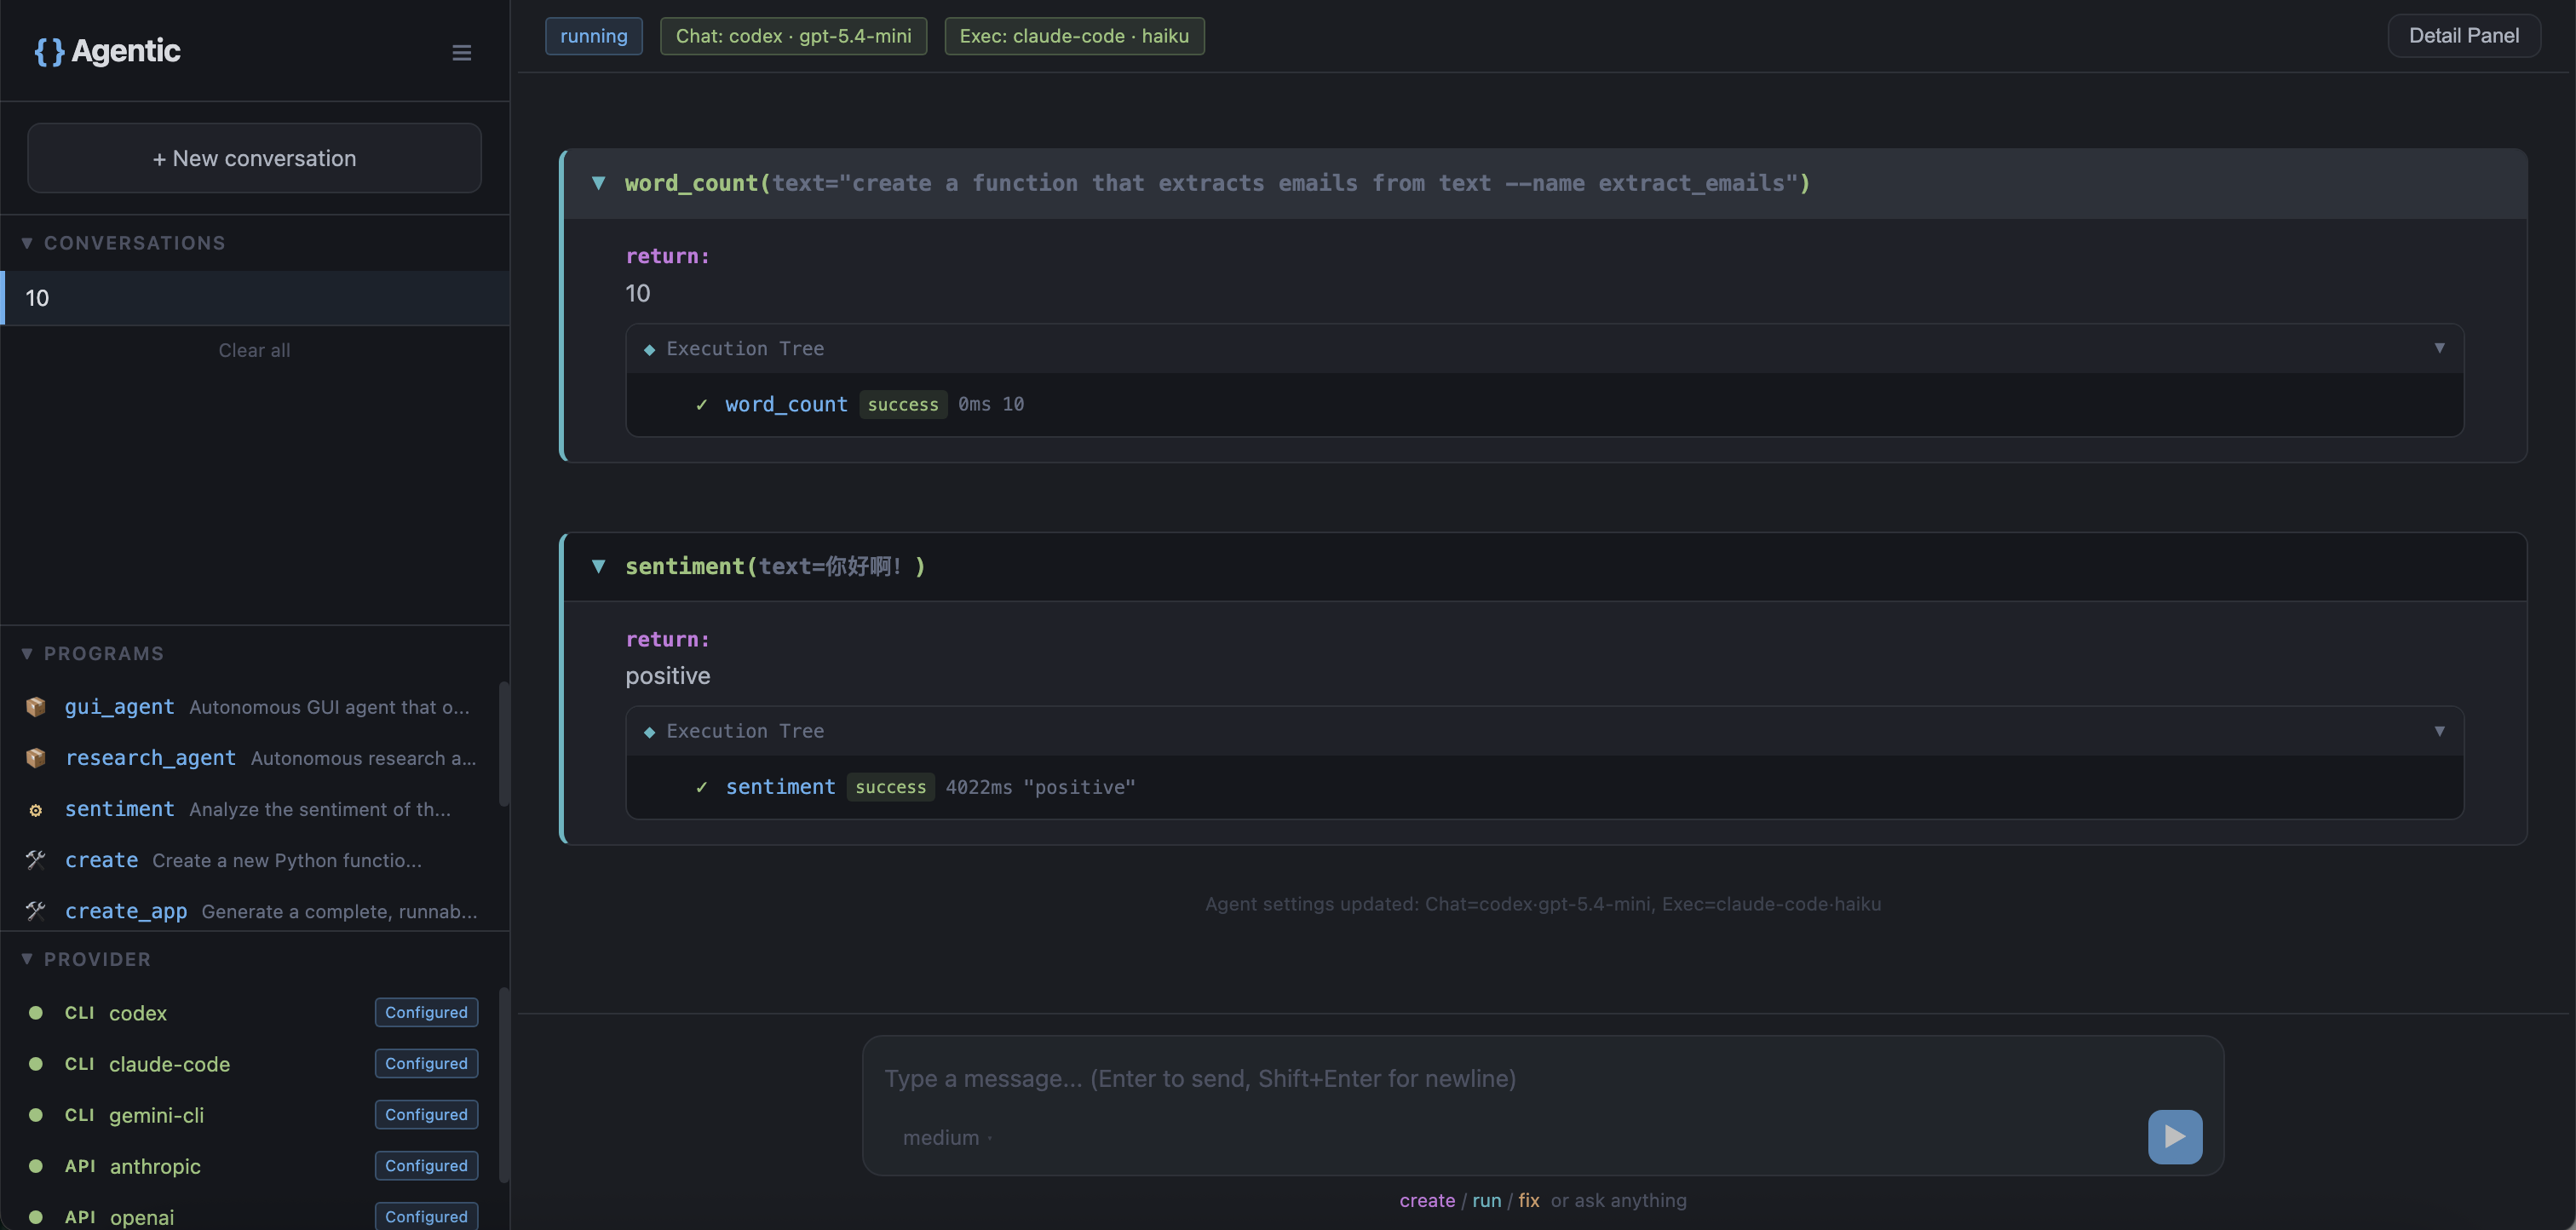Collapse word_count Execution Tree arrow
This screenshot has width=2576, height=1230.
click(2439, 348)
